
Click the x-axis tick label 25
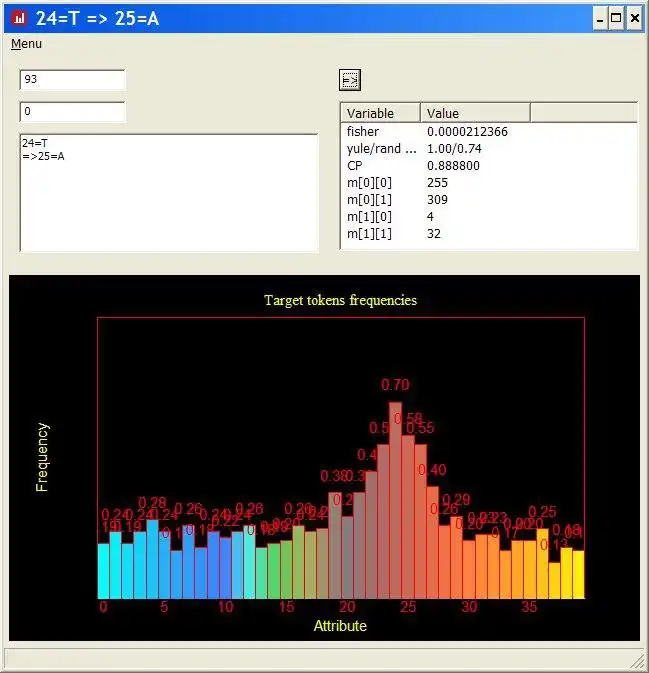tap(408, 607)
